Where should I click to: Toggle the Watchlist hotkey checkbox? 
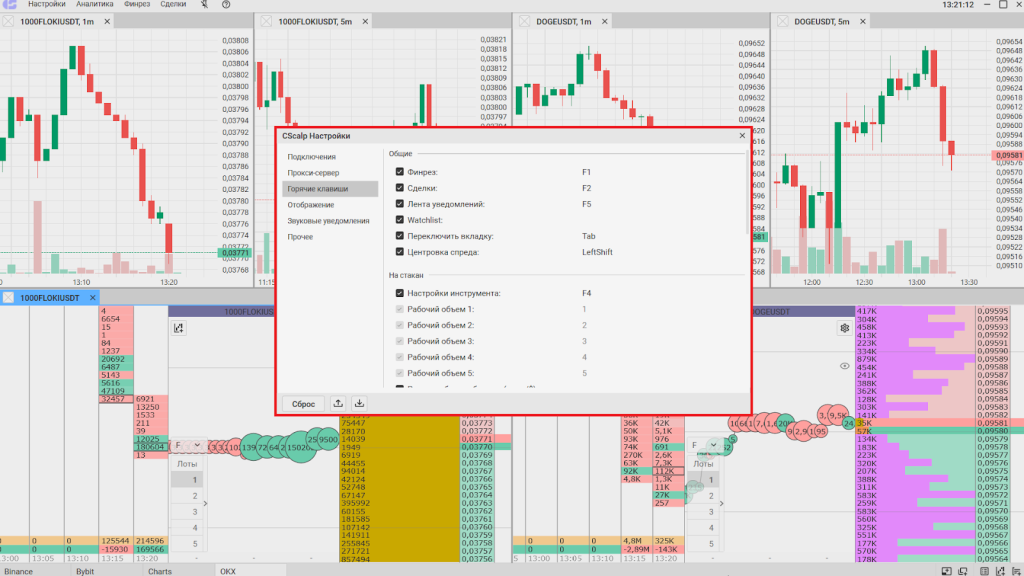click(400, 220)
